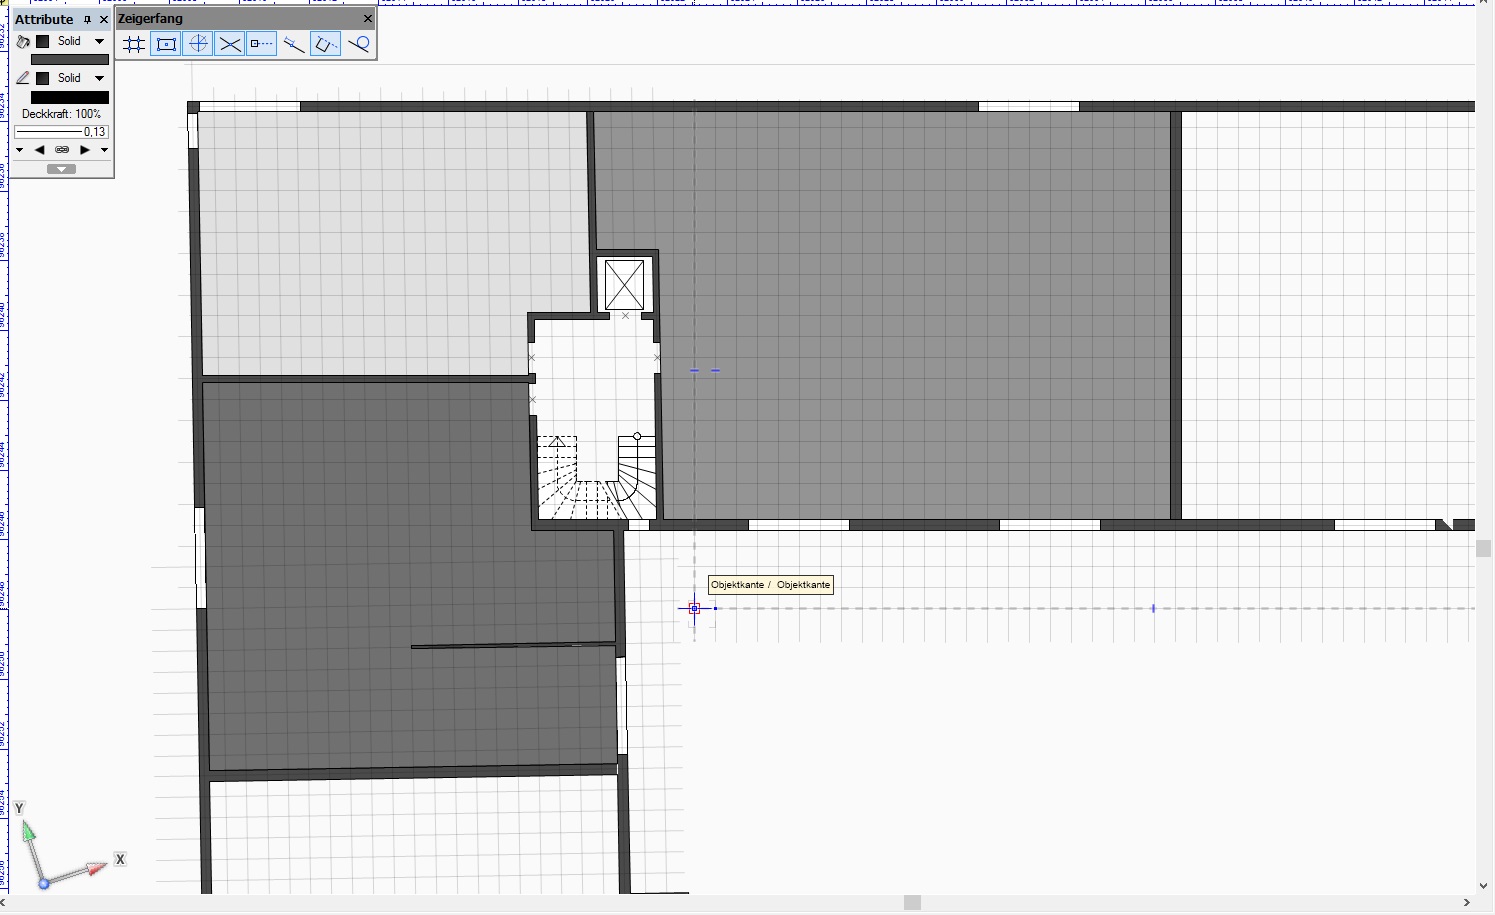
Task: Click the chain link icon in Attribute
Action: tap(62, 150)
